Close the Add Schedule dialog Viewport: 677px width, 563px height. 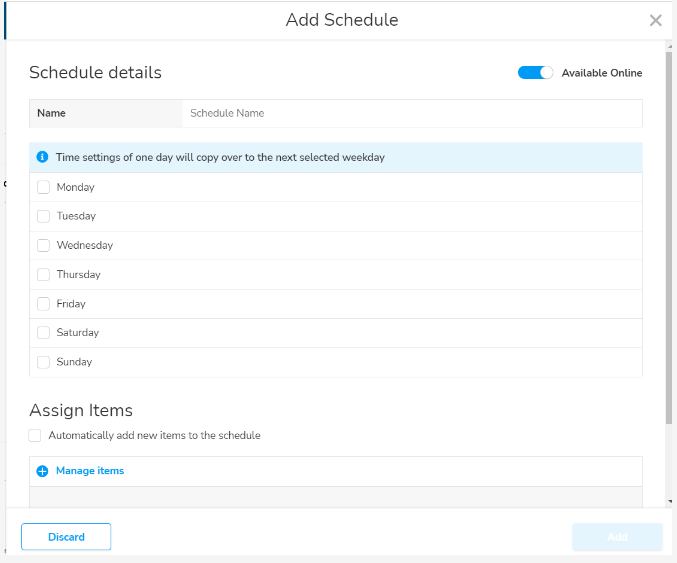coord(655,20)
